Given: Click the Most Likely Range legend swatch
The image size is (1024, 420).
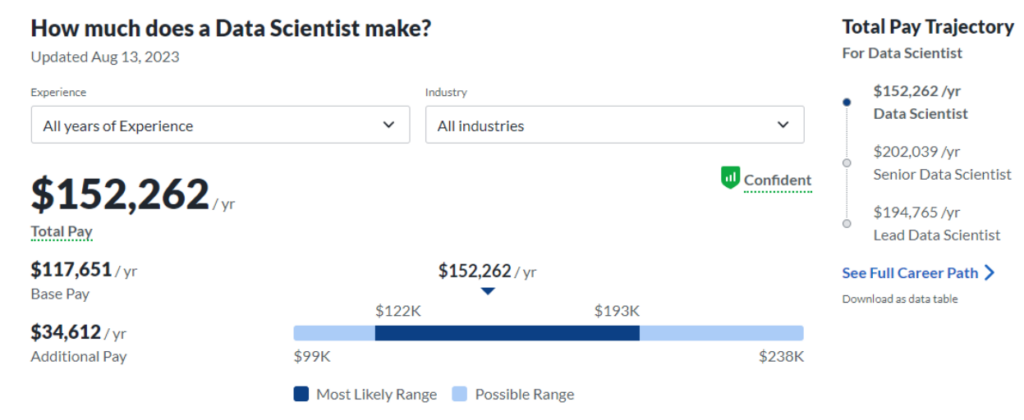Looking at the screenshot, I should coord(301,394).
